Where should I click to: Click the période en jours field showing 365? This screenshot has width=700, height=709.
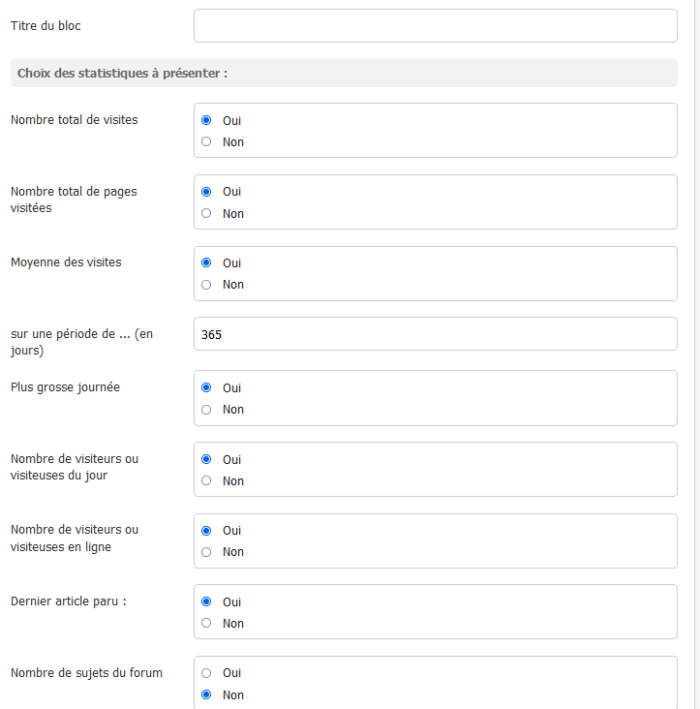coord(435,334)
